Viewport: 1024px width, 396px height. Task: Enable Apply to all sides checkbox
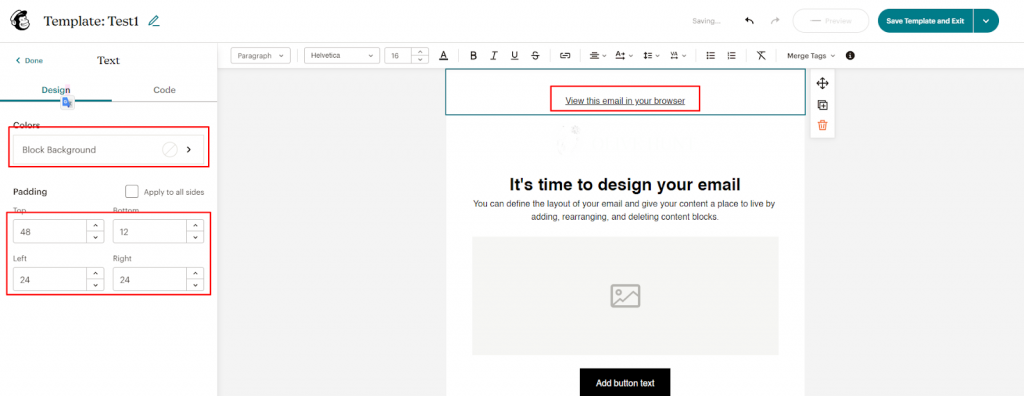point(132,191)
